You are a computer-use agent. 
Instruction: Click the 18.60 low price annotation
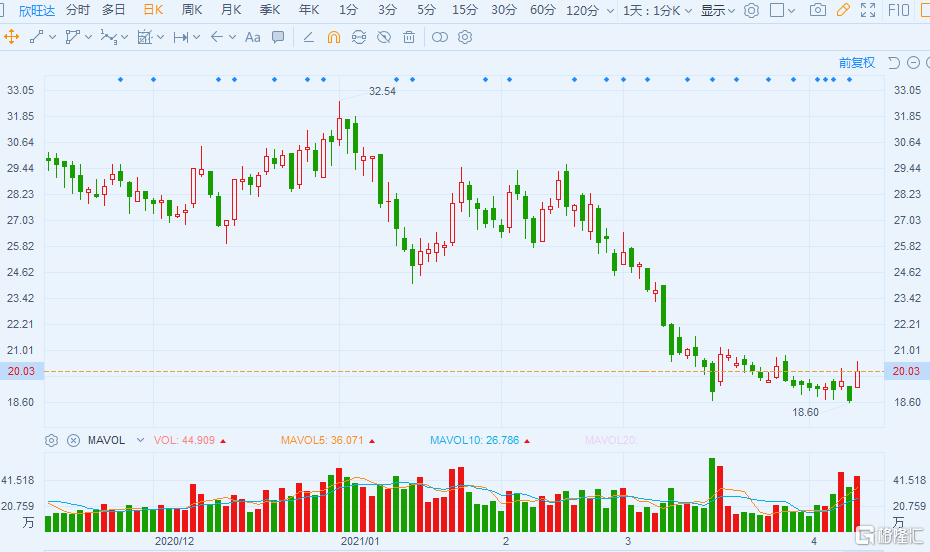click(x=805, y=412)
